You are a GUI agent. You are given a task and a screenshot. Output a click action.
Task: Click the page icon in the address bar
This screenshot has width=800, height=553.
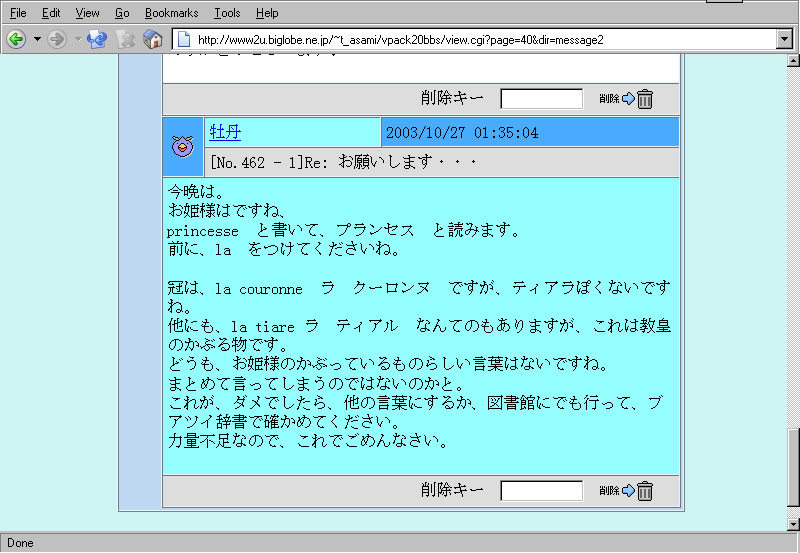pos(184,40)
